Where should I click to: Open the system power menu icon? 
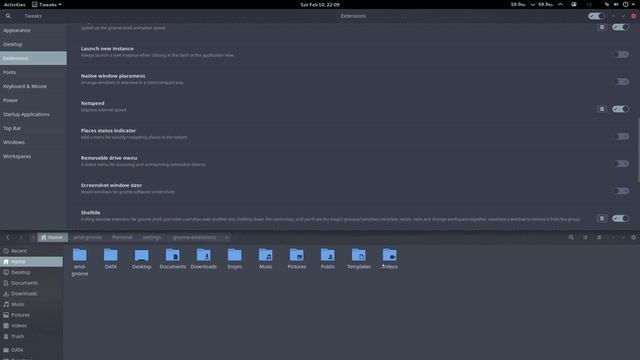(x=625, y=4)
